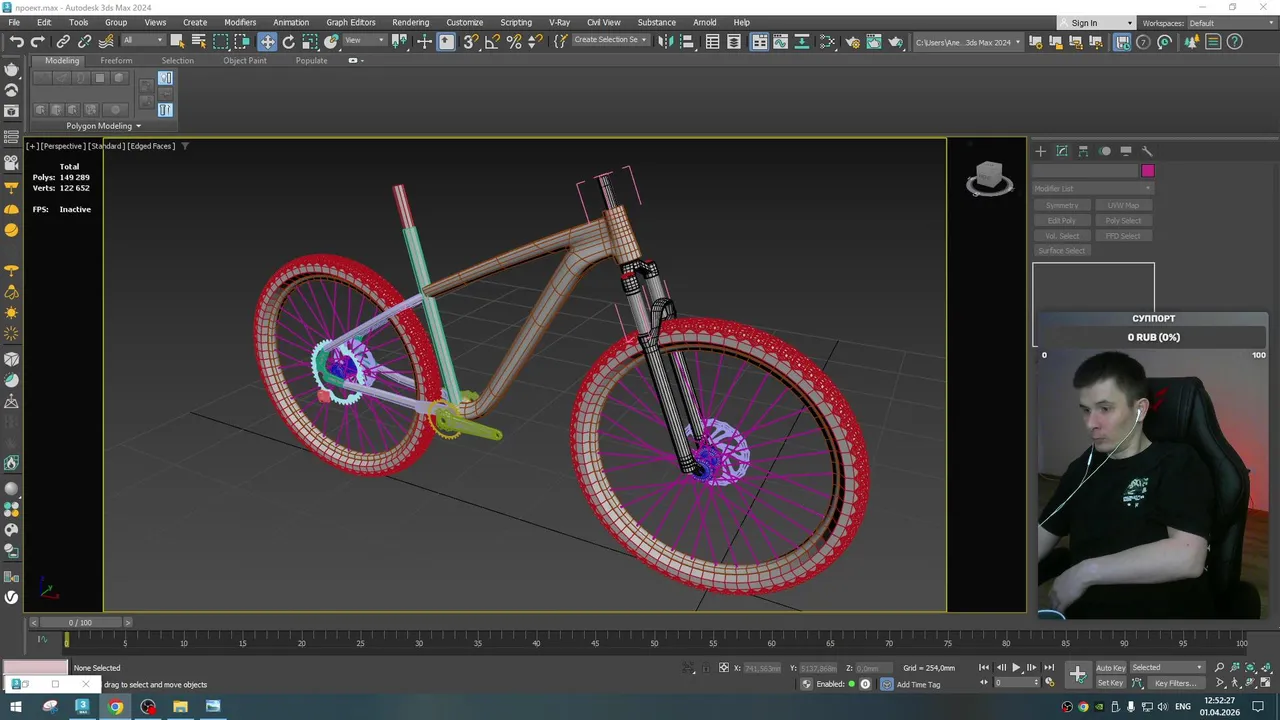Open the 'Selected' key filter dropdown
Screen dimensions: 1280x720
pyautogui.click(x=1167, y=667)
